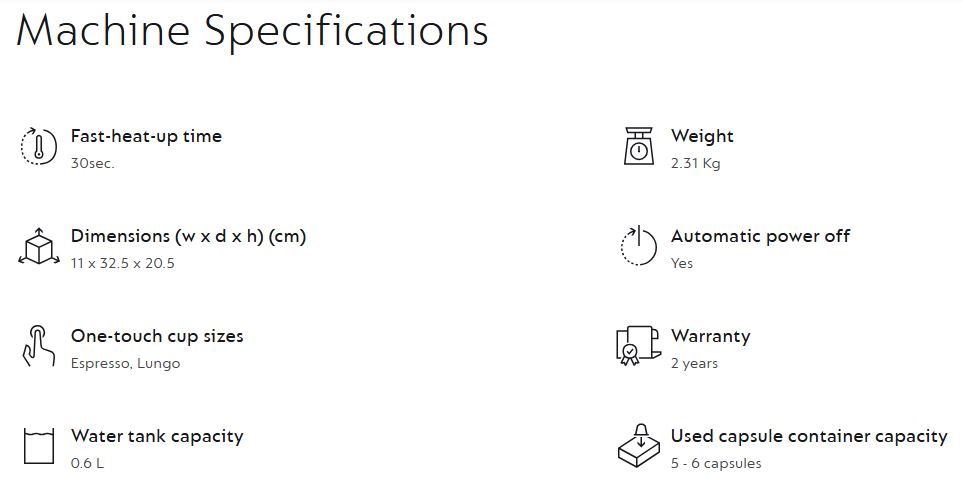The width and height of the screenshot is (963, 477).
Task: Click the Espresso, Lungo text
Action: pos(125,363)
